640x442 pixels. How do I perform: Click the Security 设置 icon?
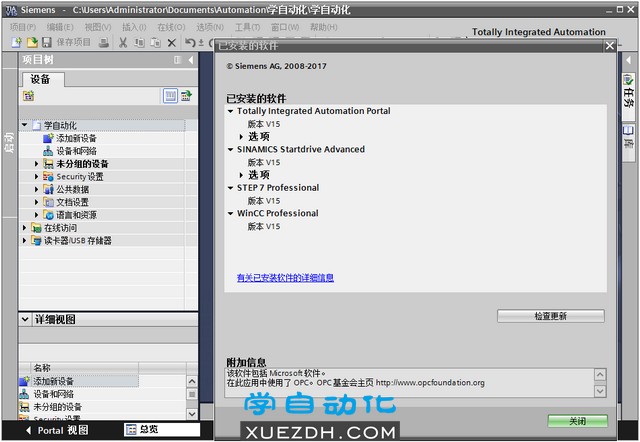point(48,177)
